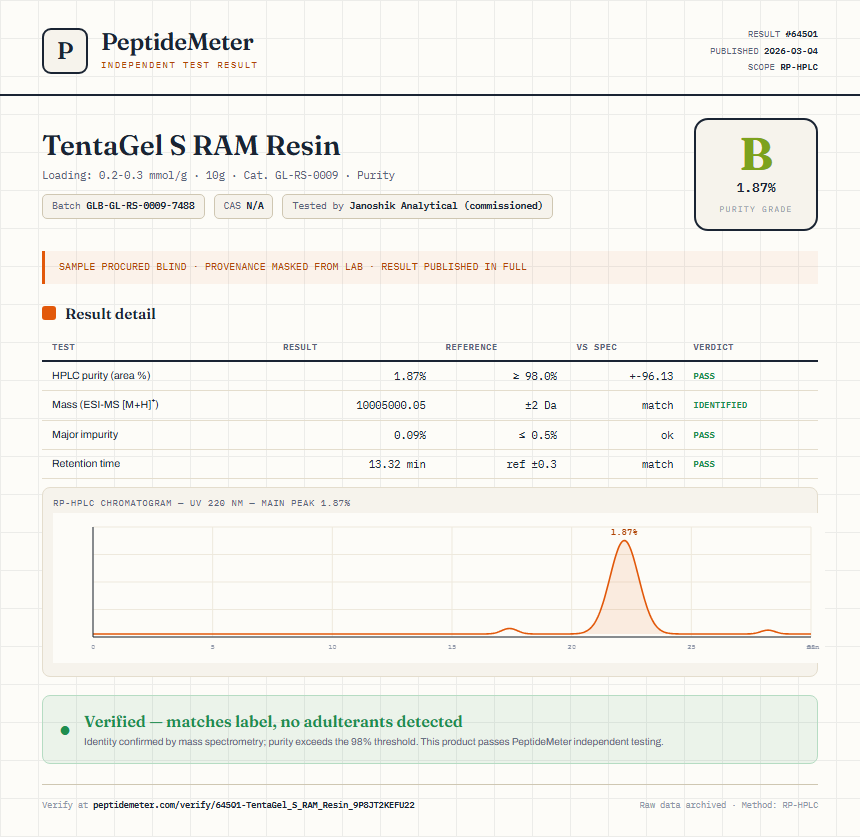Click the sample procured blind banner

point(430,267)
